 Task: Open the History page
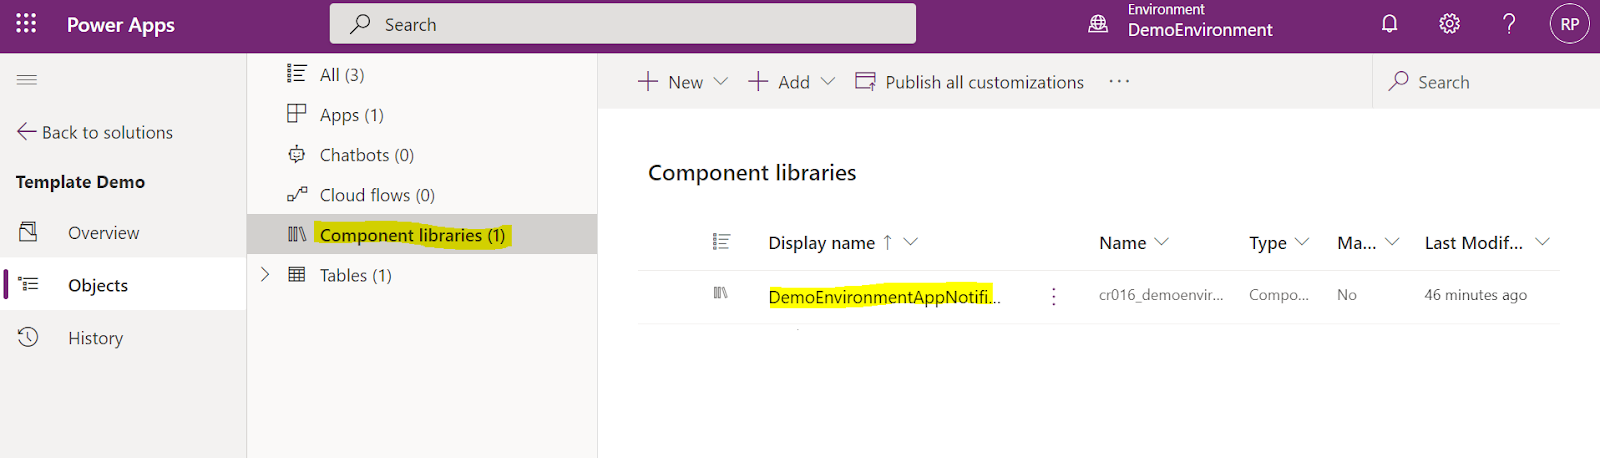click(x=95, y=338)
